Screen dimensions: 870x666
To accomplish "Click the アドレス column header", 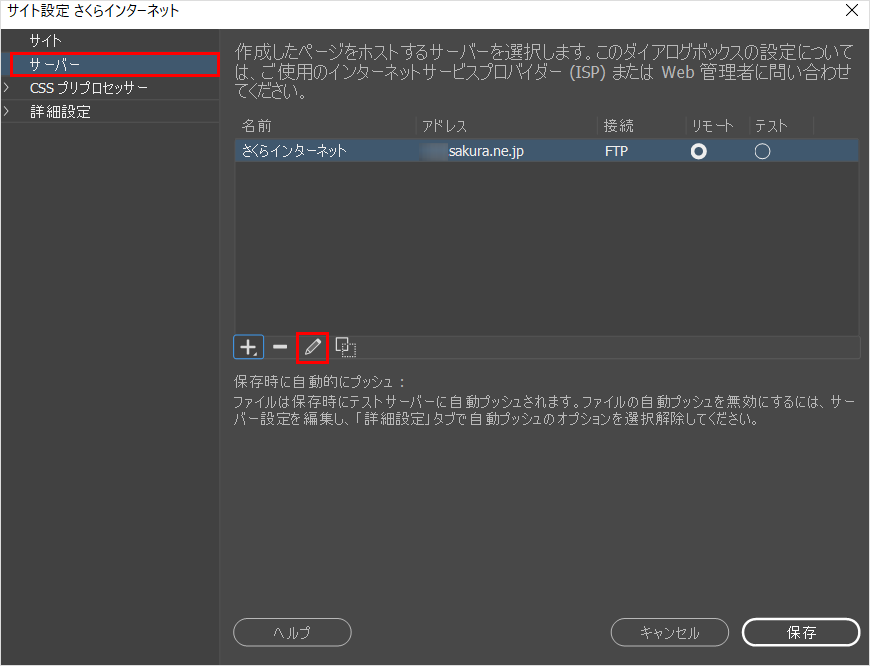I will tap(445, 126).
